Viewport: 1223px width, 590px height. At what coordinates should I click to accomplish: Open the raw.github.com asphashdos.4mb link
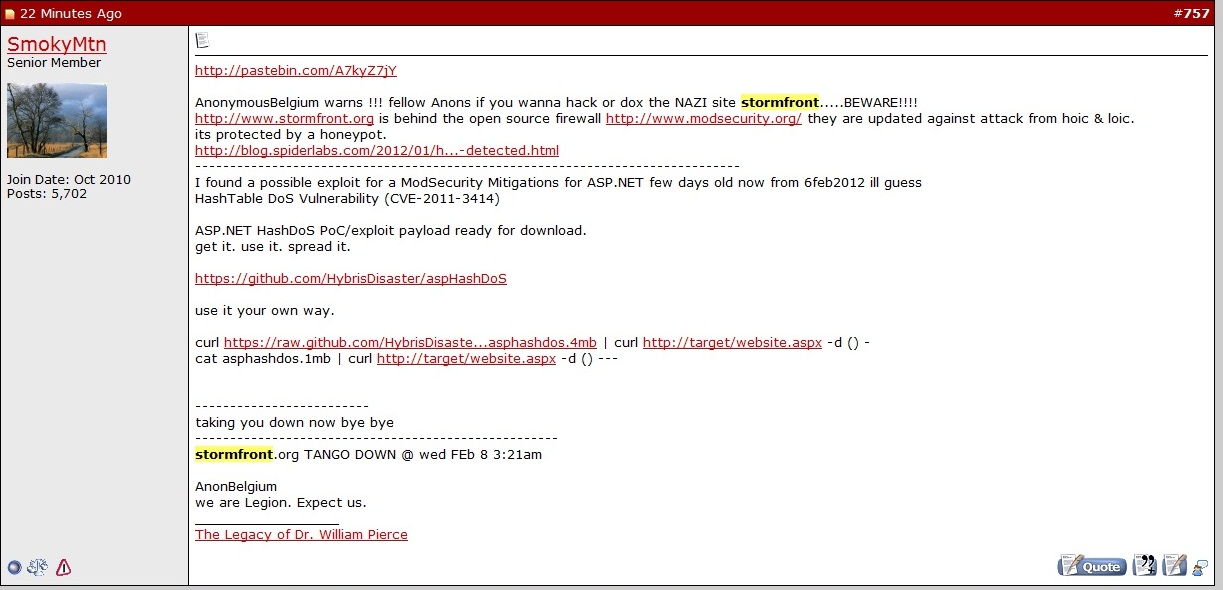(x=410, y=343)
